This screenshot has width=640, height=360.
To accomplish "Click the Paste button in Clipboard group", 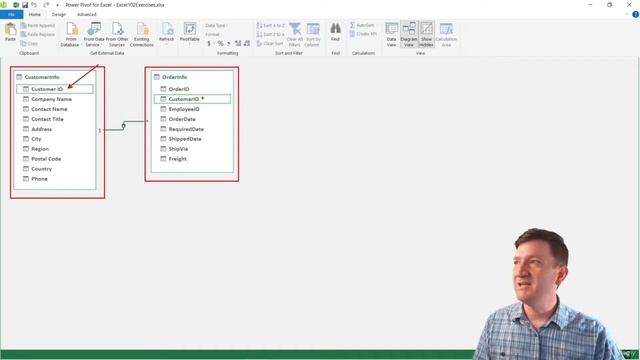I will [10, 32].
